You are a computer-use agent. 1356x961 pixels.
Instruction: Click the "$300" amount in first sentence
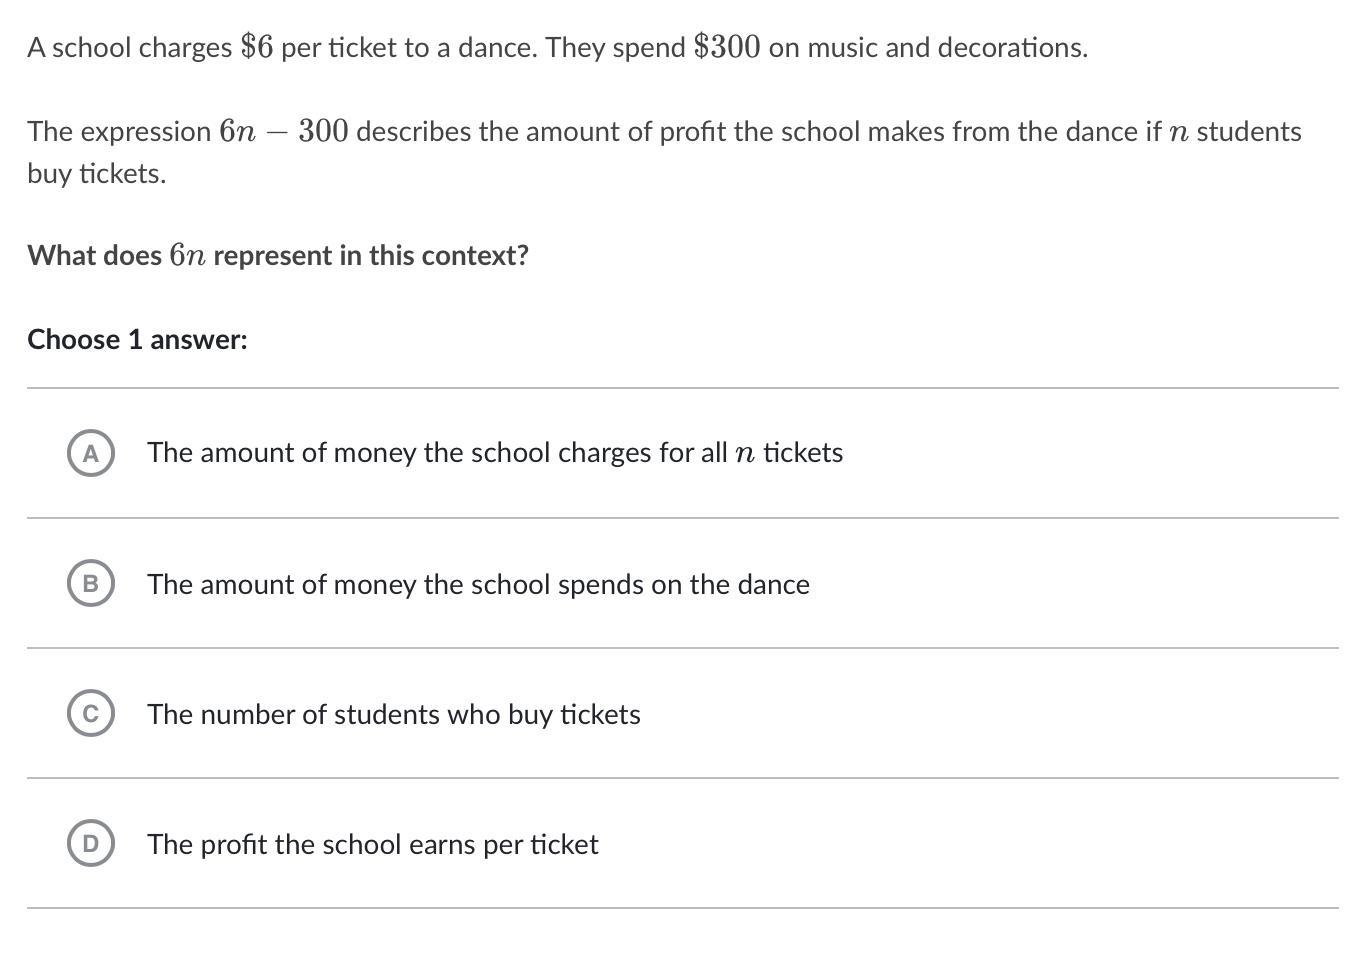726,47
